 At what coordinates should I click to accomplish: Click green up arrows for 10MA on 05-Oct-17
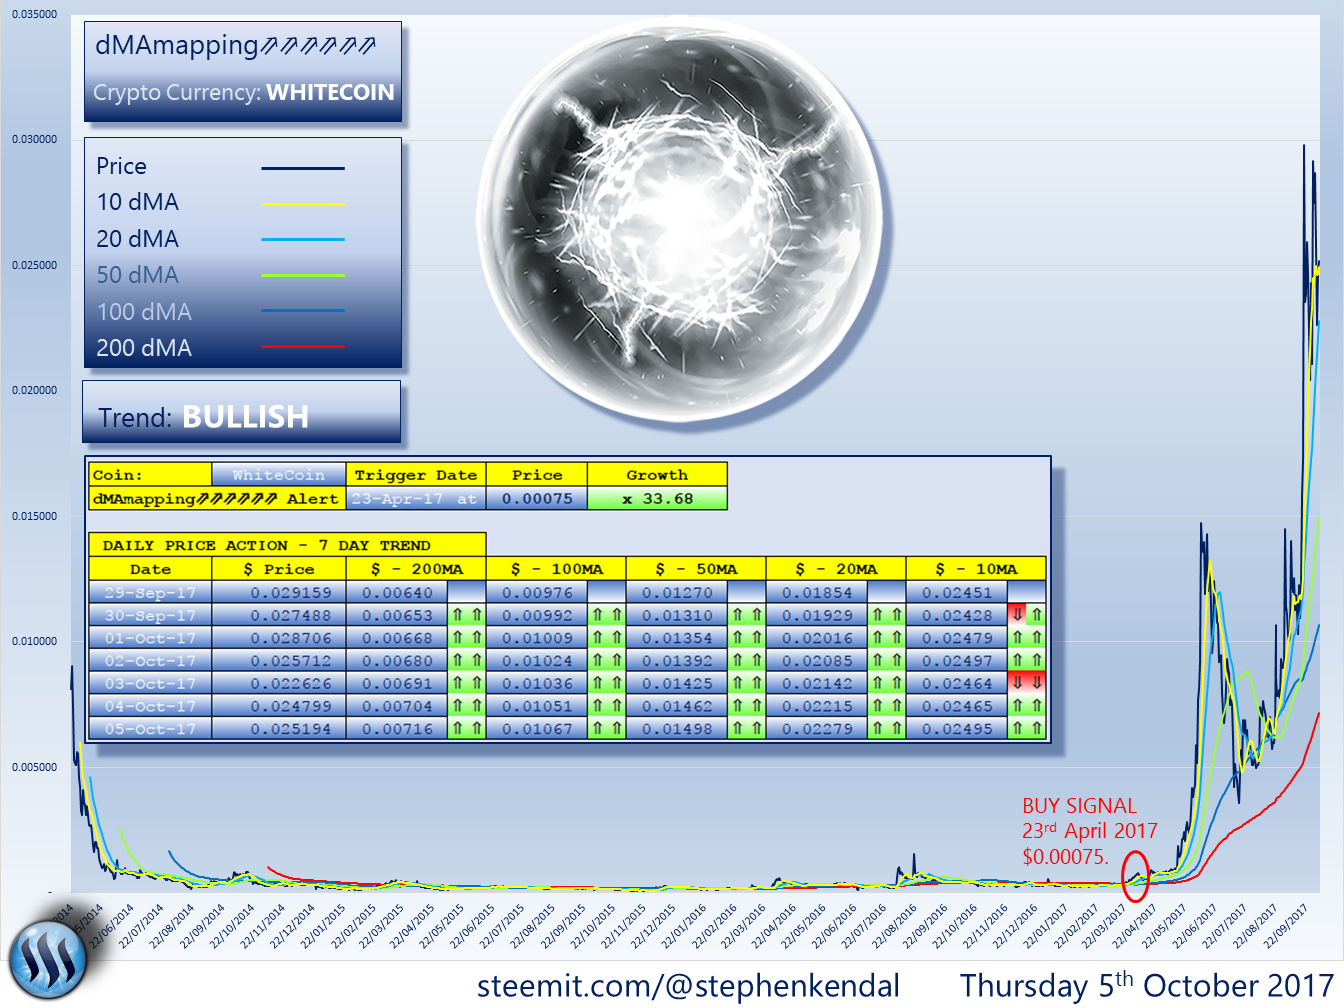pyautogui.click(x=1027, y=729)
